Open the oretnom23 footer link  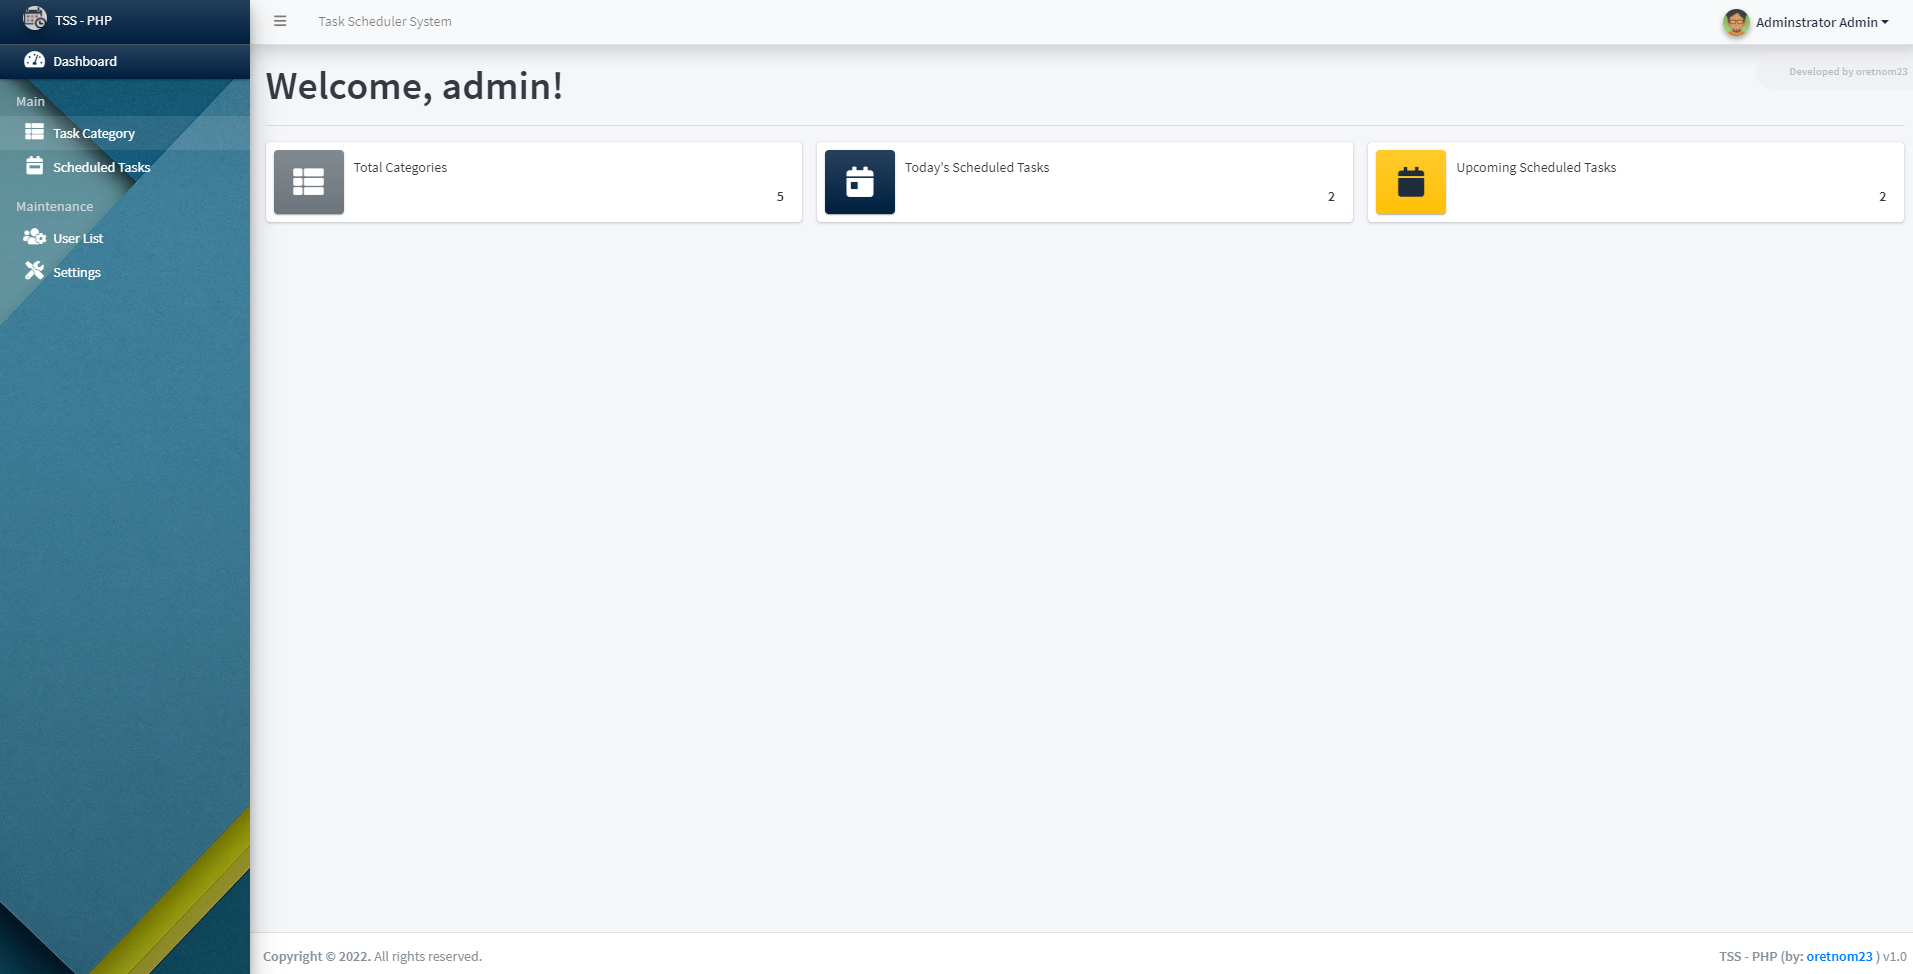tap(1839, 957)
